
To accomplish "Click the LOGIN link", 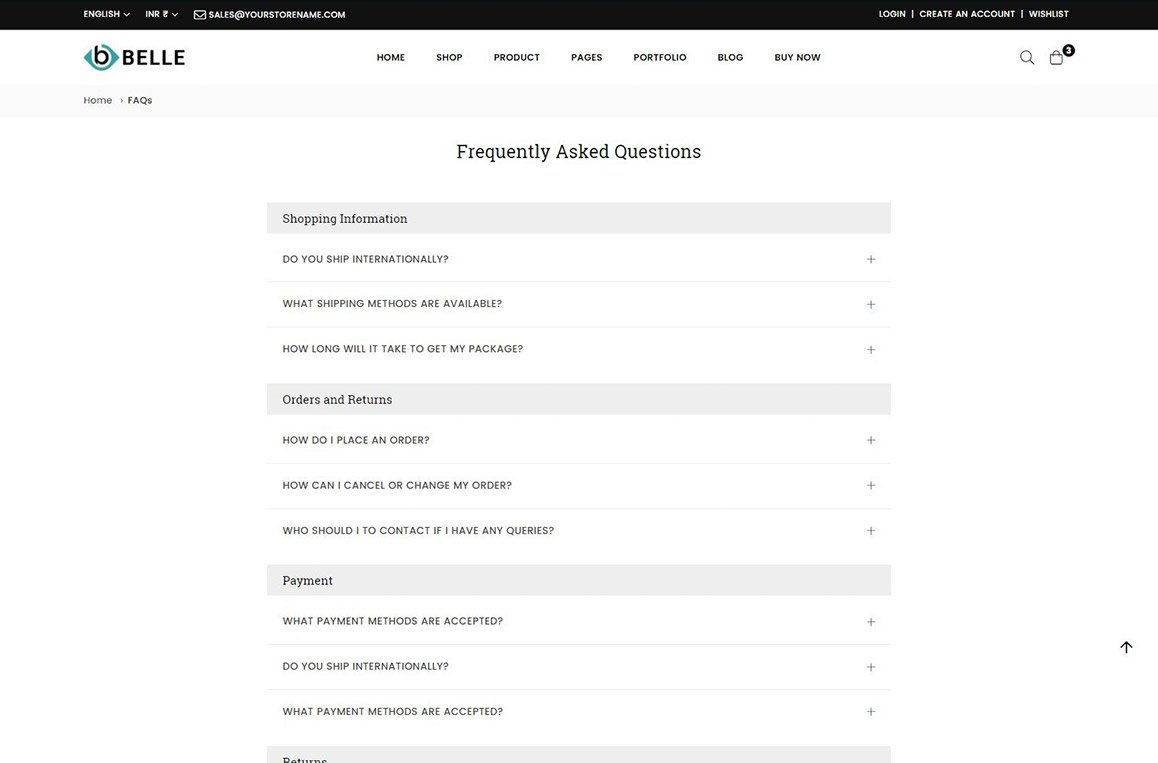I will coord(891,14).
